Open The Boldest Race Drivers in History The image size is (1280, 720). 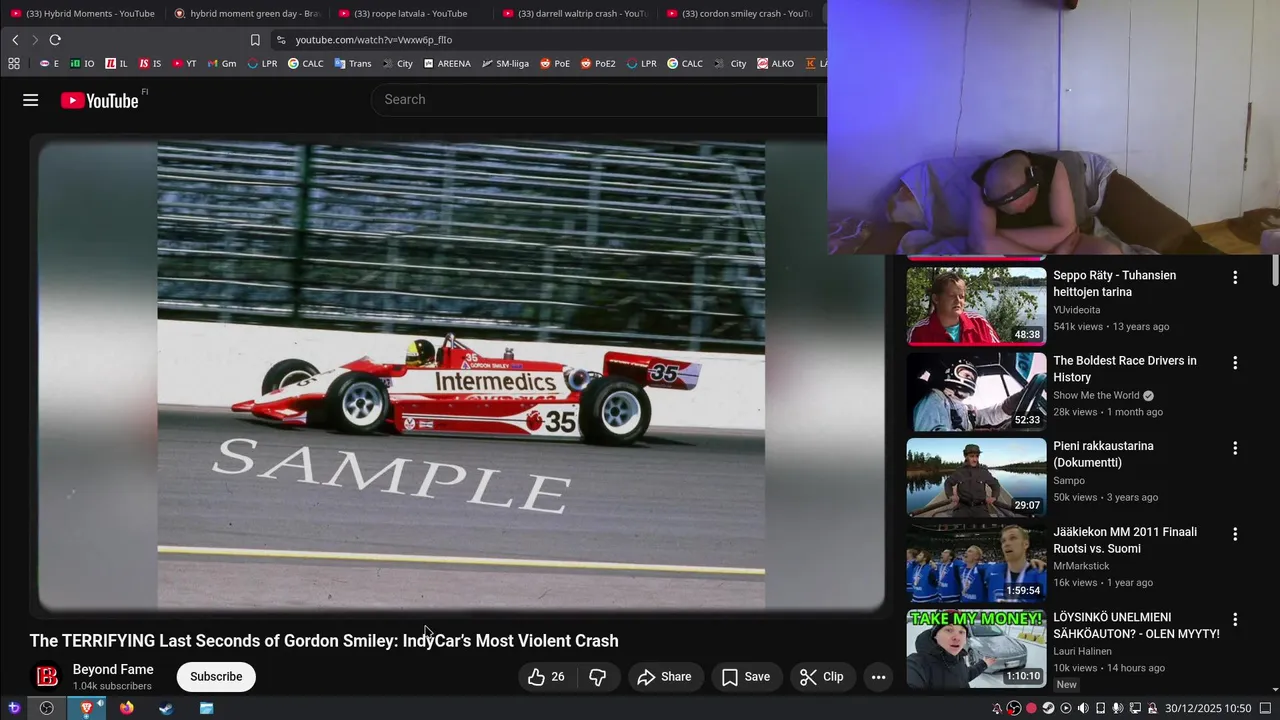pyautogui.click(x=1125, y=369)
